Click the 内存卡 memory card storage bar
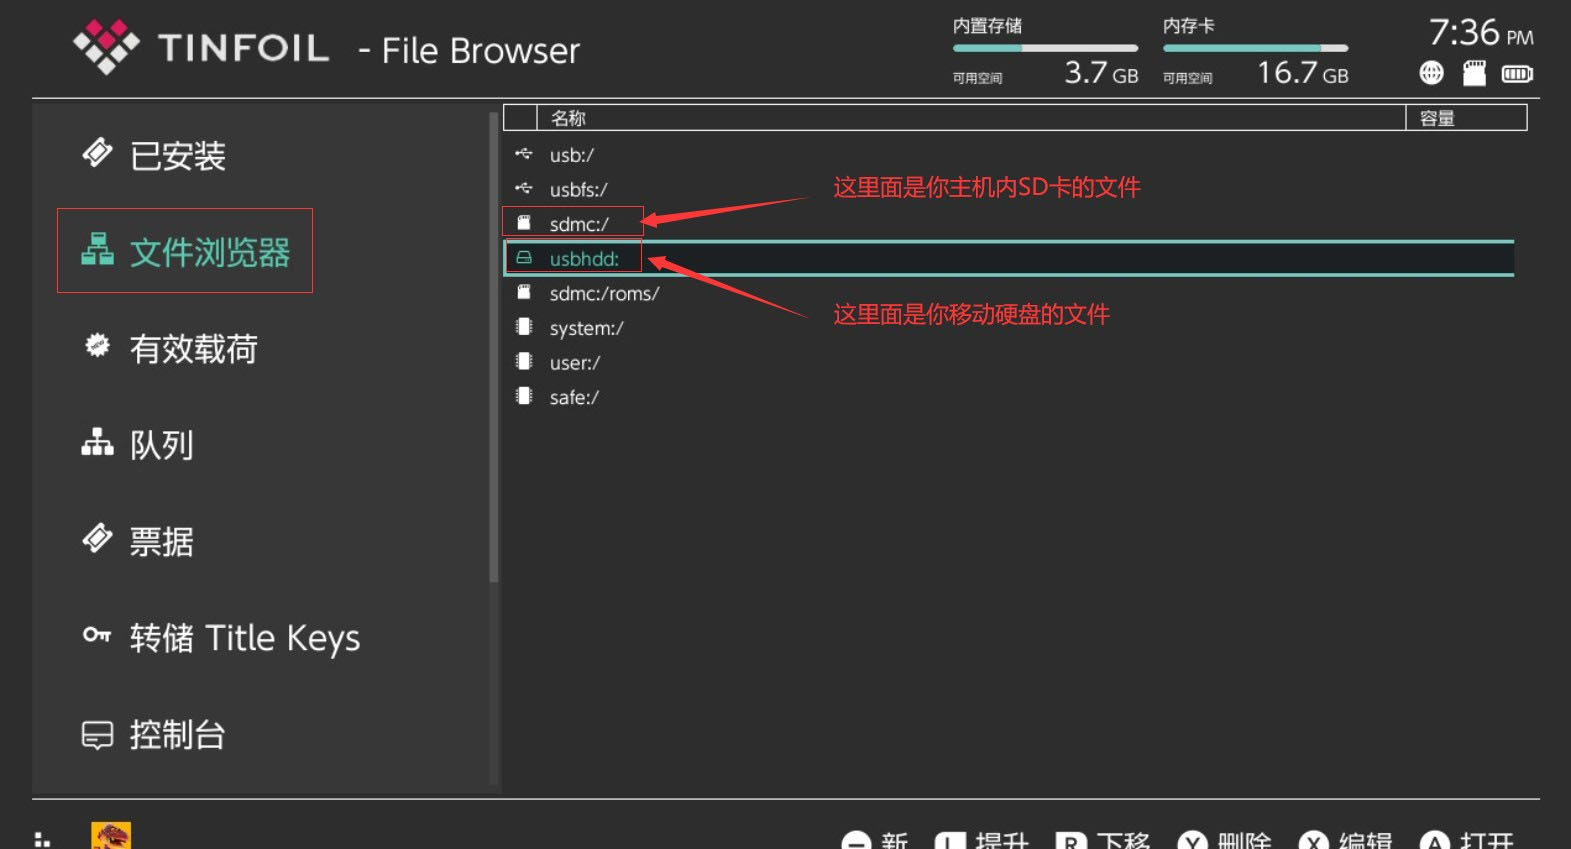Screen dimensions: 1571x849 click(x=1255, y=48)
